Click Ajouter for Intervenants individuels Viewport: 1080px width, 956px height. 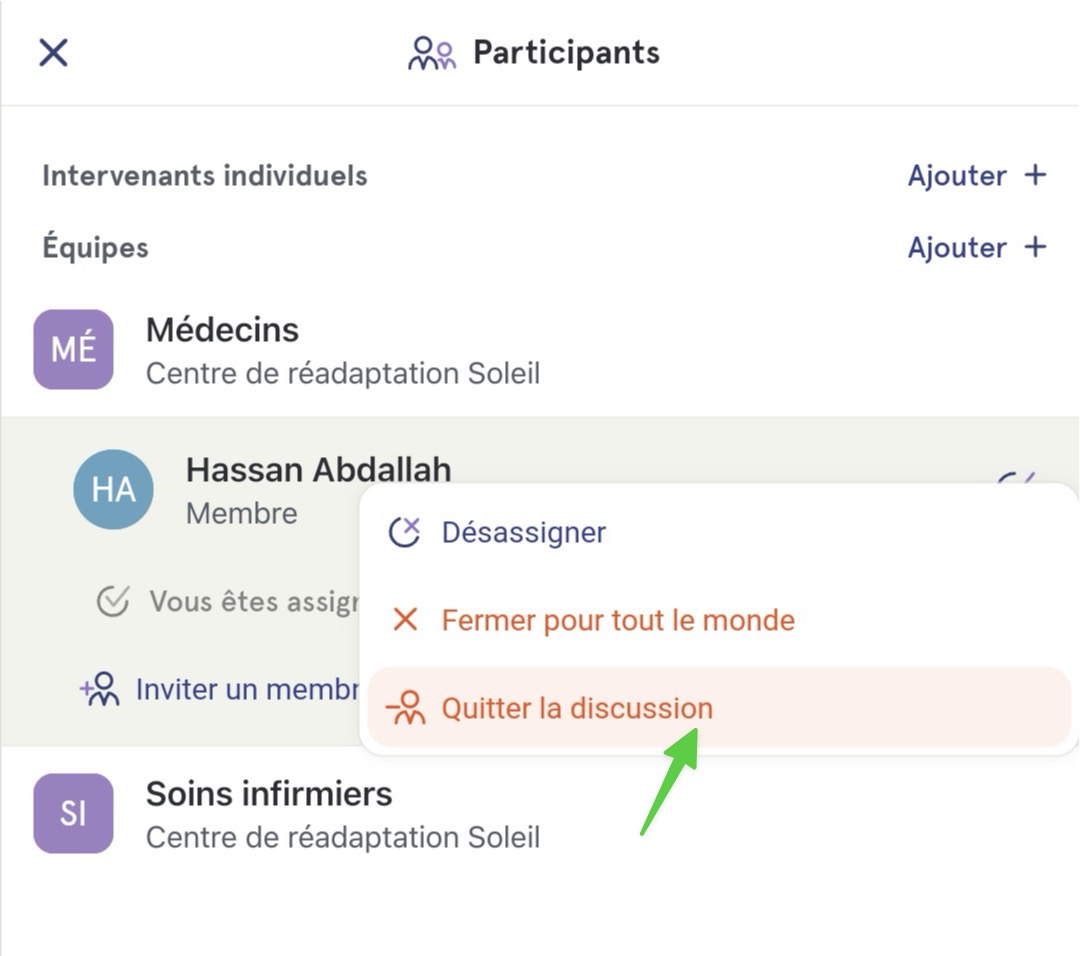(x=957, y=176)
